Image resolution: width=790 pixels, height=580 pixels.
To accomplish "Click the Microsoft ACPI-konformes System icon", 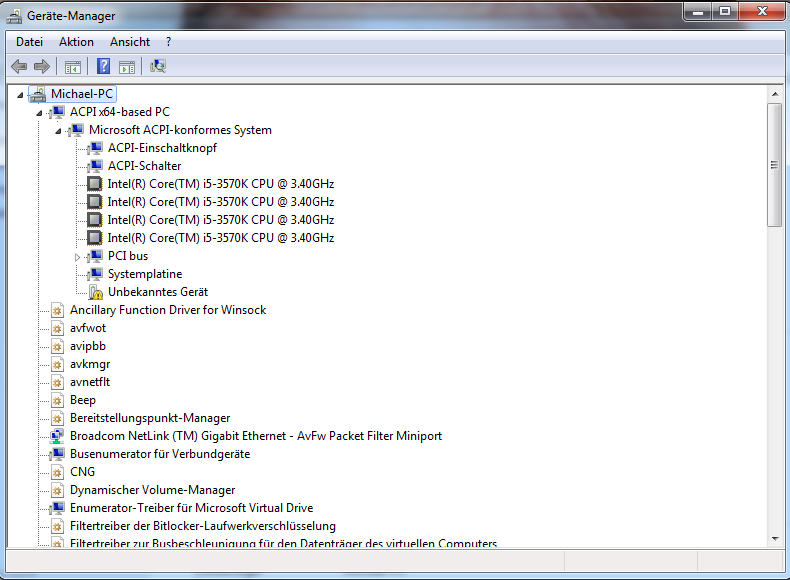I will (x=77, y=130).
